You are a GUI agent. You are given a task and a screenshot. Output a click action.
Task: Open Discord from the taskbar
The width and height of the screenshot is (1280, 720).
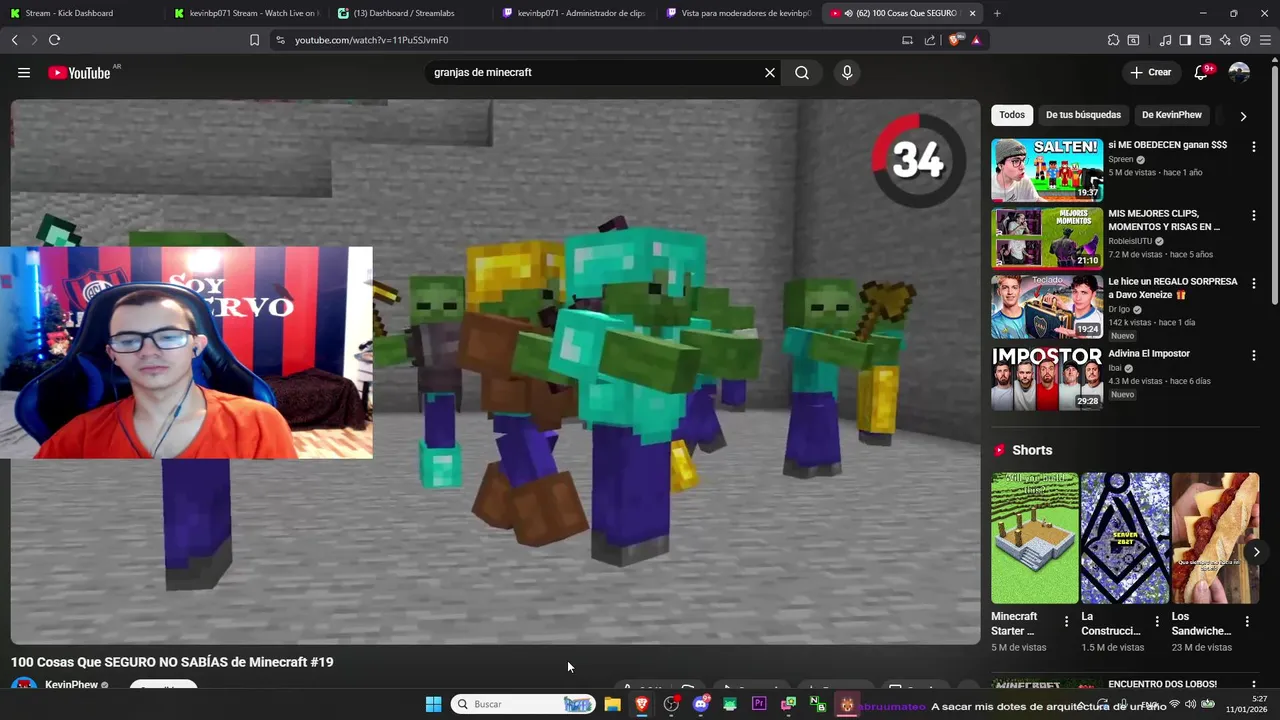click(701, 704)
